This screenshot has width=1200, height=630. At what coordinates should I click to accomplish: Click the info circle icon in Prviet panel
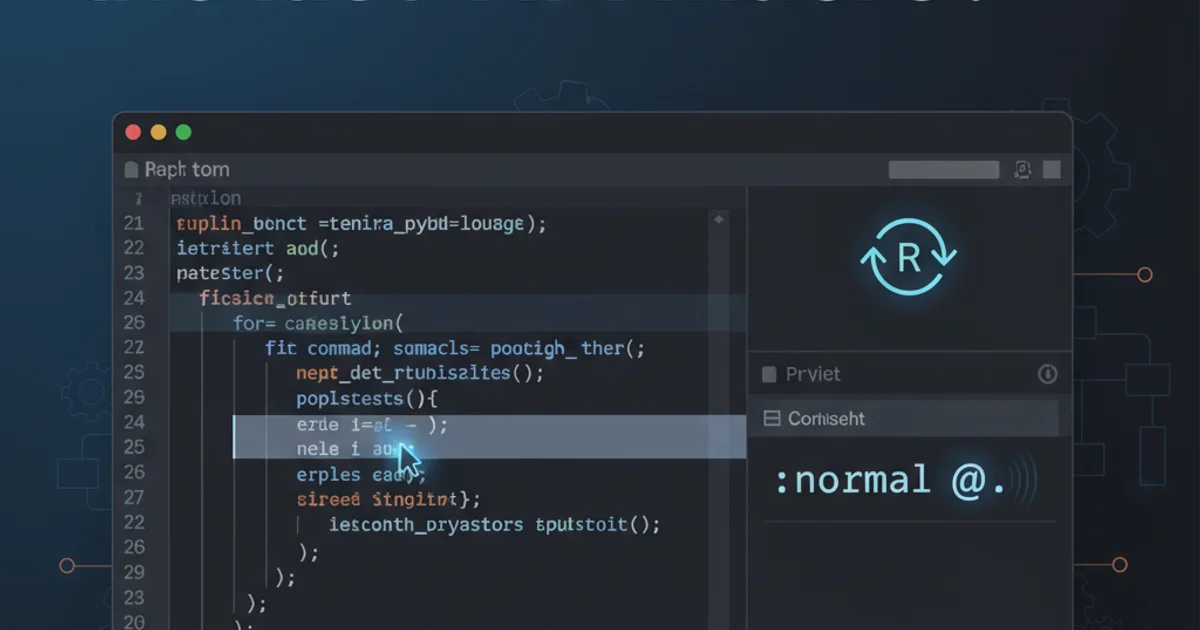pos(1047,374)
